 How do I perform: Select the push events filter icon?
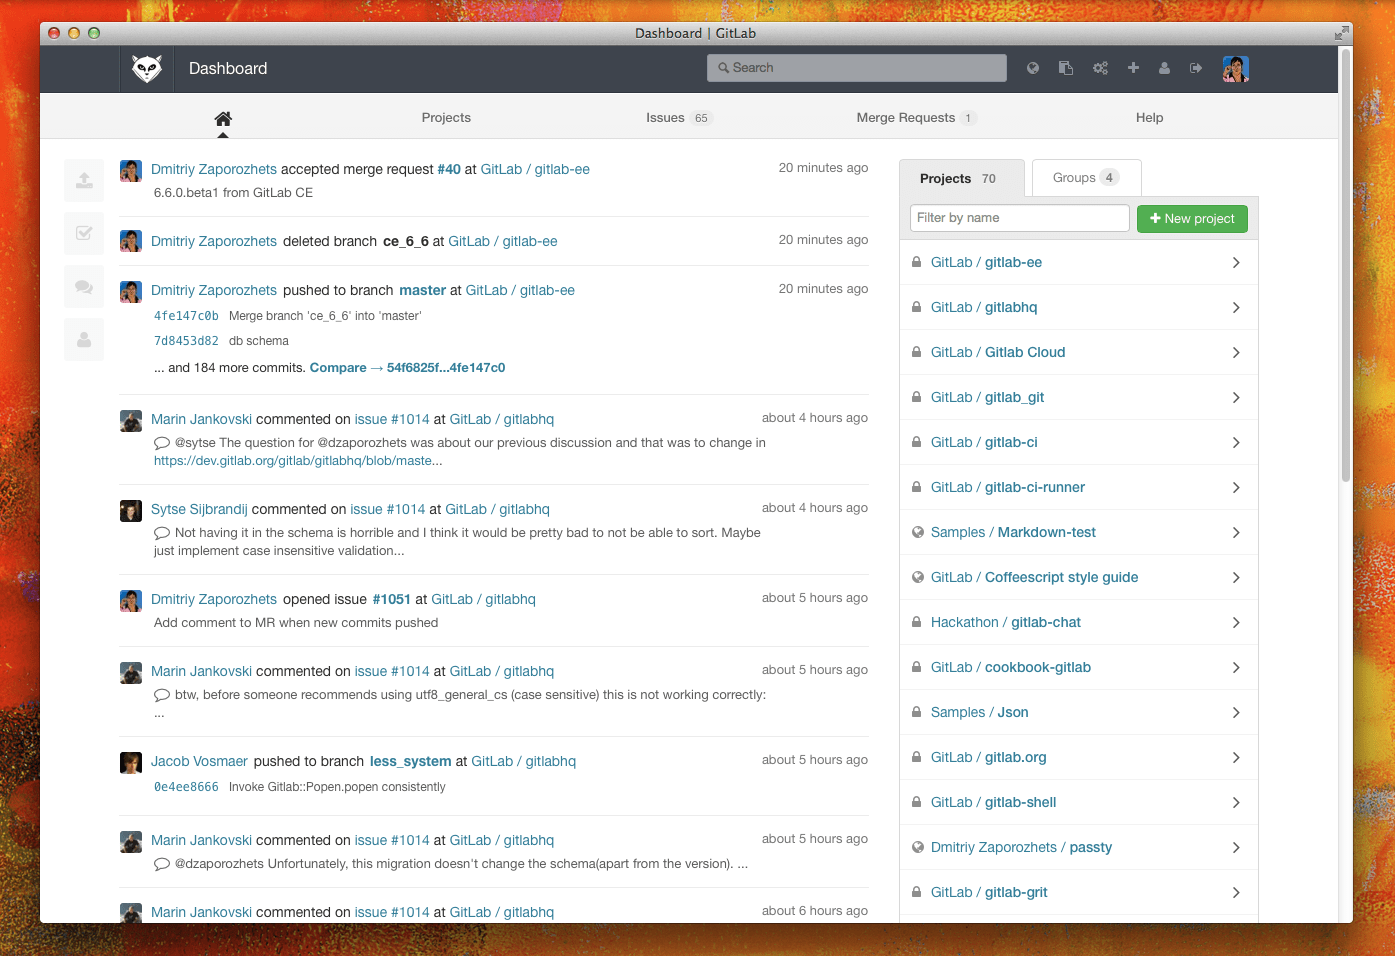coord(84,180)
